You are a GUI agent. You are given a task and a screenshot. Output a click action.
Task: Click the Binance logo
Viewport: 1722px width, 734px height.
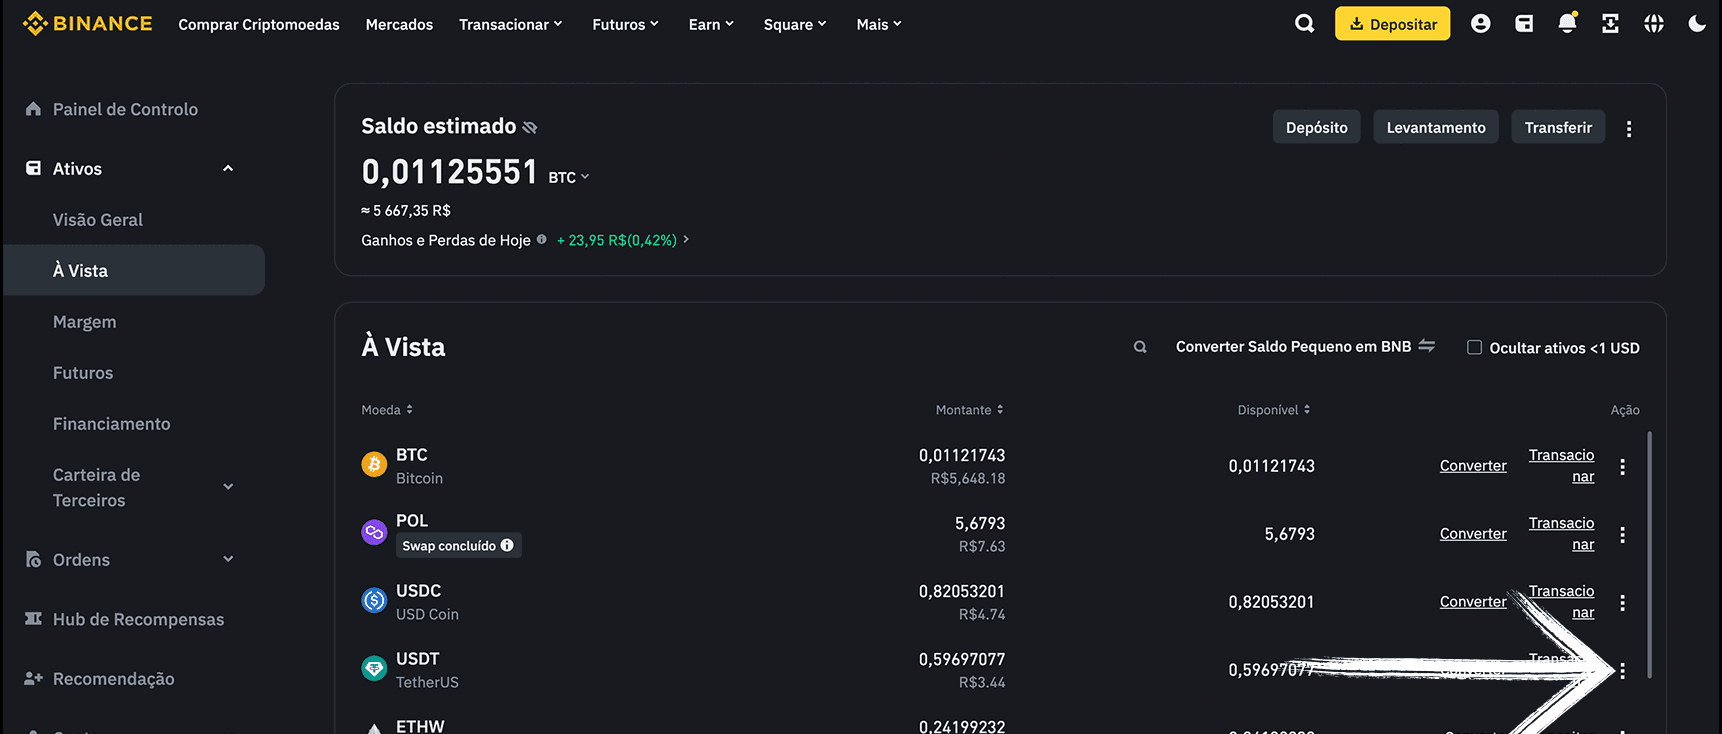point(87,23)
